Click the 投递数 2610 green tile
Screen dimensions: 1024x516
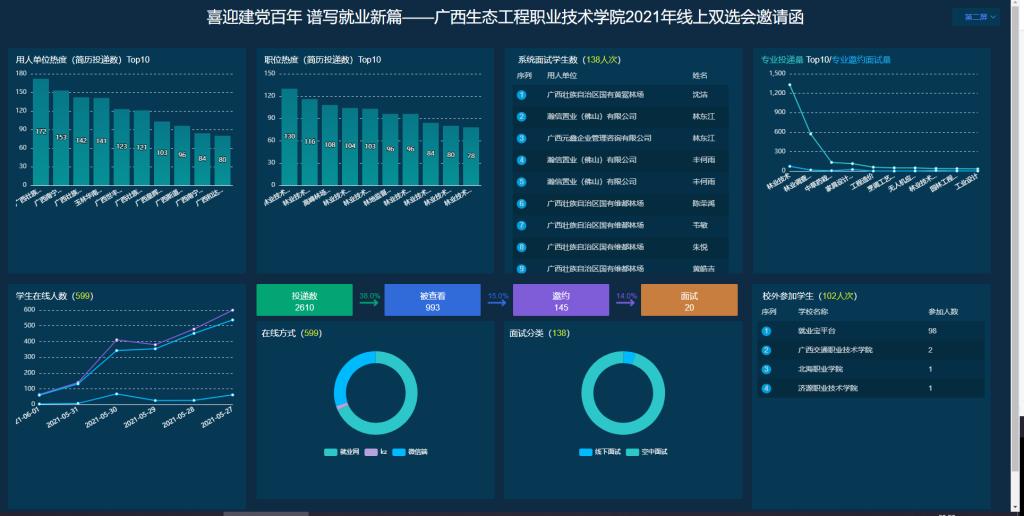pyautogui.click(x=304, y=301)
